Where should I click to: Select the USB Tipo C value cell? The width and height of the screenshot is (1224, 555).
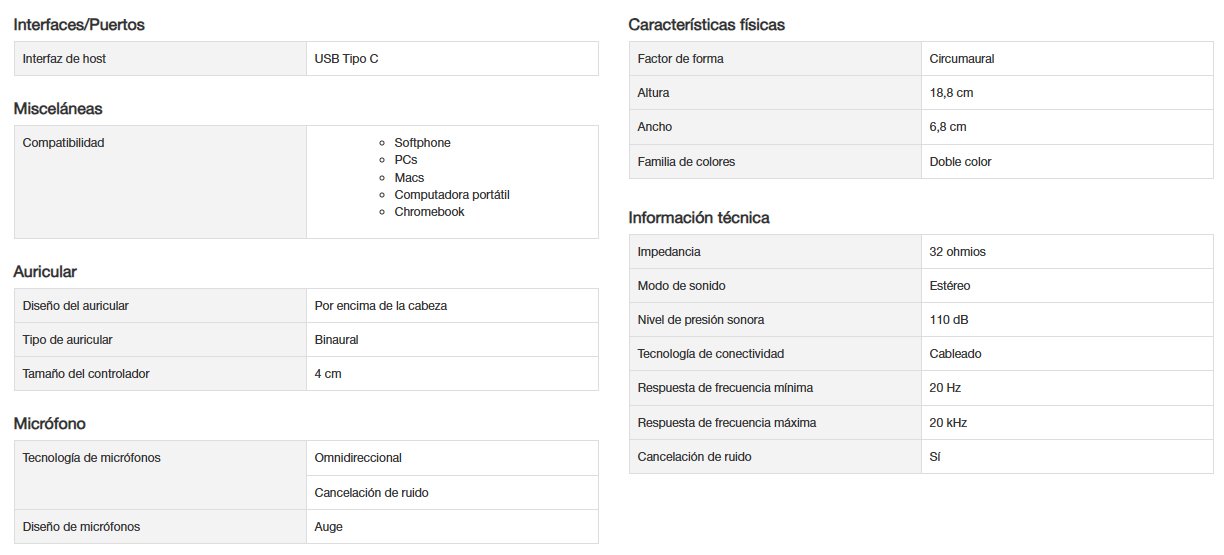(452, 59)
